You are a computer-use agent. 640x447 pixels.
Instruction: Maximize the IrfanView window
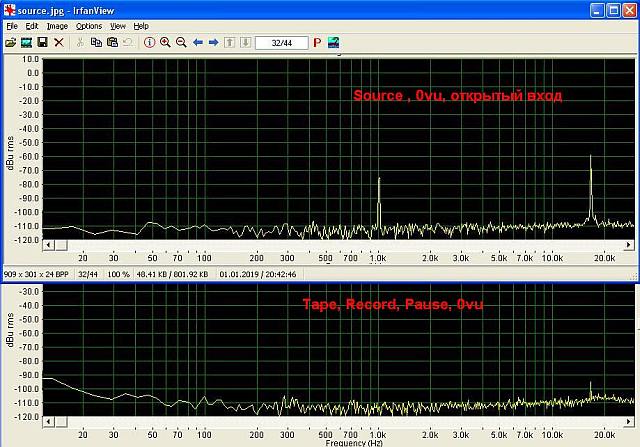(x=611, y=9)
